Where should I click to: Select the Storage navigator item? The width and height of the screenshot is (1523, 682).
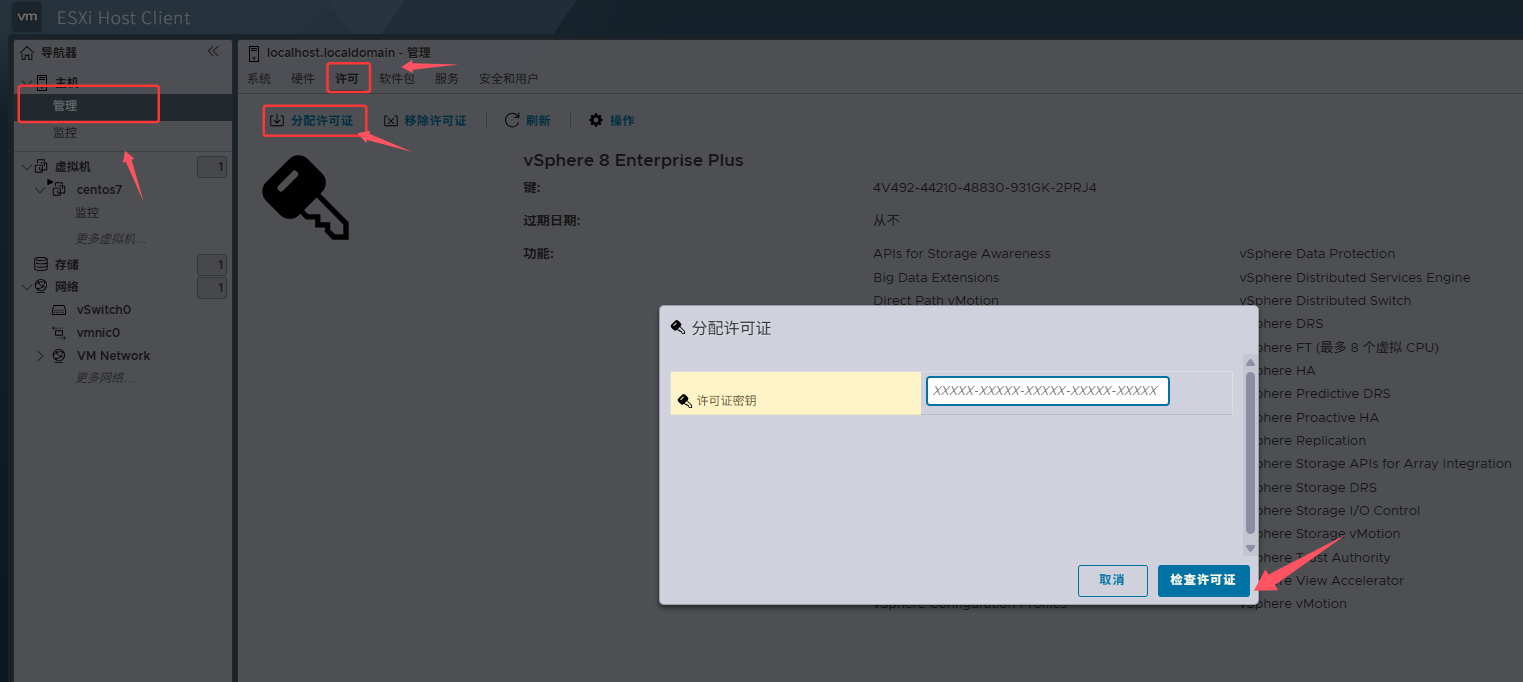click(x=66, y=265)
